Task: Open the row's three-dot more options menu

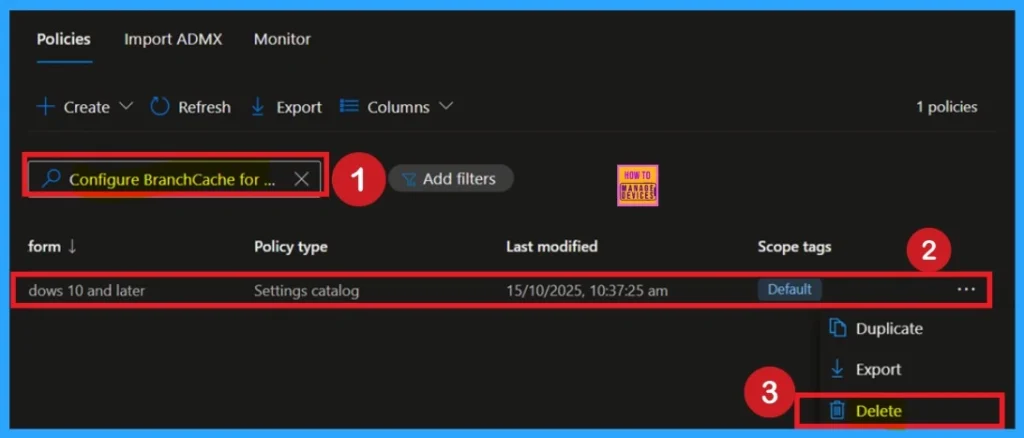Action: (965, 289)
